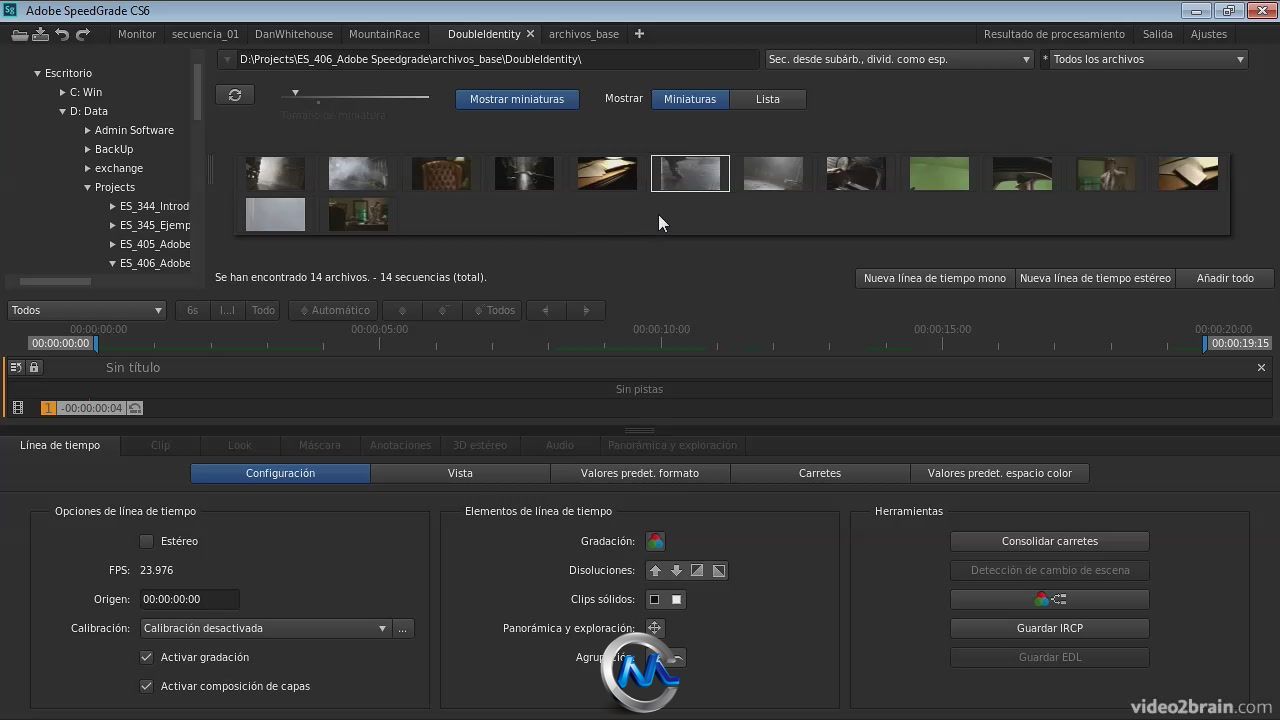Click the color circles tool button in Herramientas

coord(1049,599)
